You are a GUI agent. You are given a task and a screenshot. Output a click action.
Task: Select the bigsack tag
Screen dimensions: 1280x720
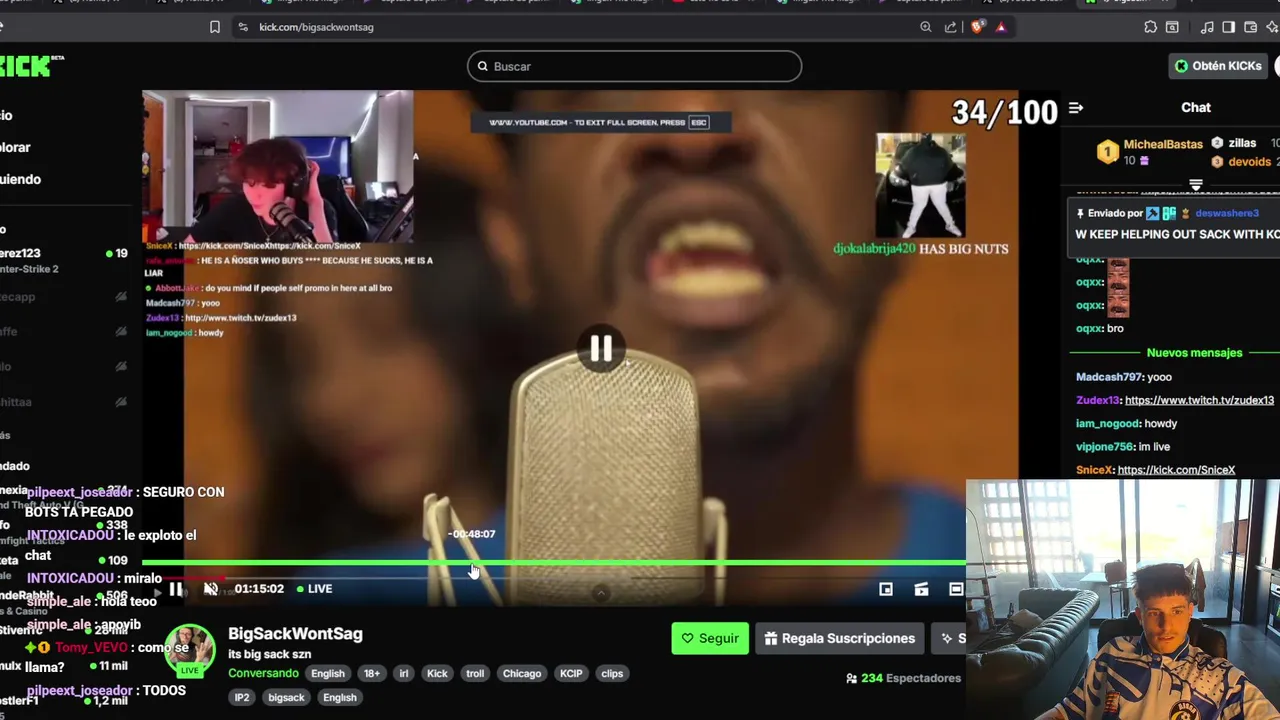pos(286,697)
